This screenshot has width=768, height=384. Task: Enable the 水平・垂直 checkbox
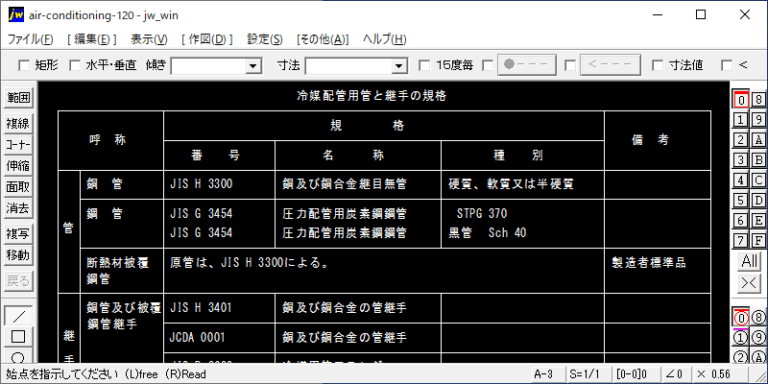pos(74,65)
